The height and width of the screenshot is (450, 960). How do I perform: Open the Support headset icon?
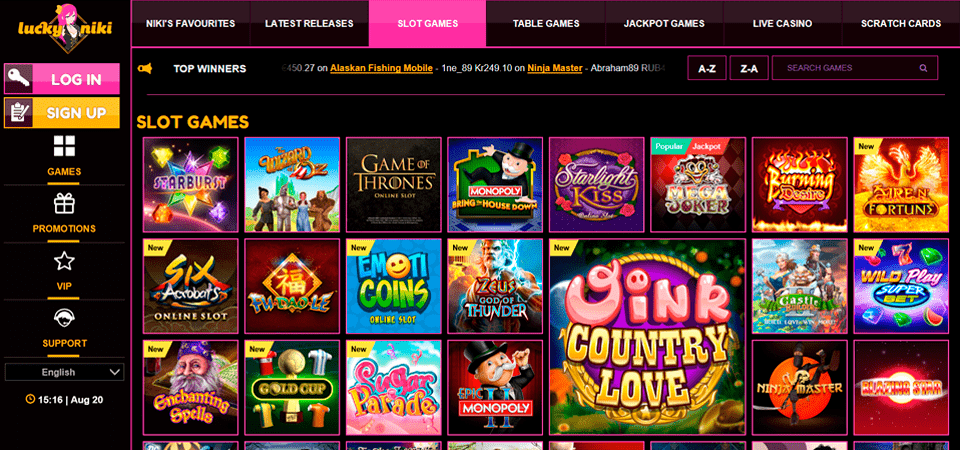[x=64, y=318]
